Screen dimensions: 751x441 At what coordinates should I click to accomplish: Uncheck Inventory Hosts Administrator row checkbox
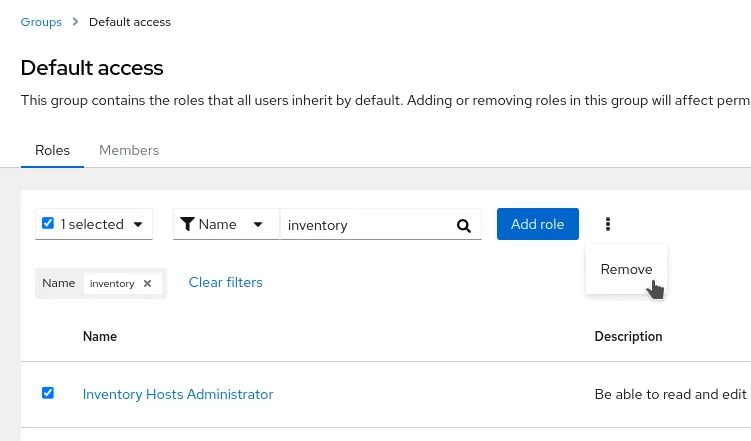pyautogui.click(x=48, y=393)
